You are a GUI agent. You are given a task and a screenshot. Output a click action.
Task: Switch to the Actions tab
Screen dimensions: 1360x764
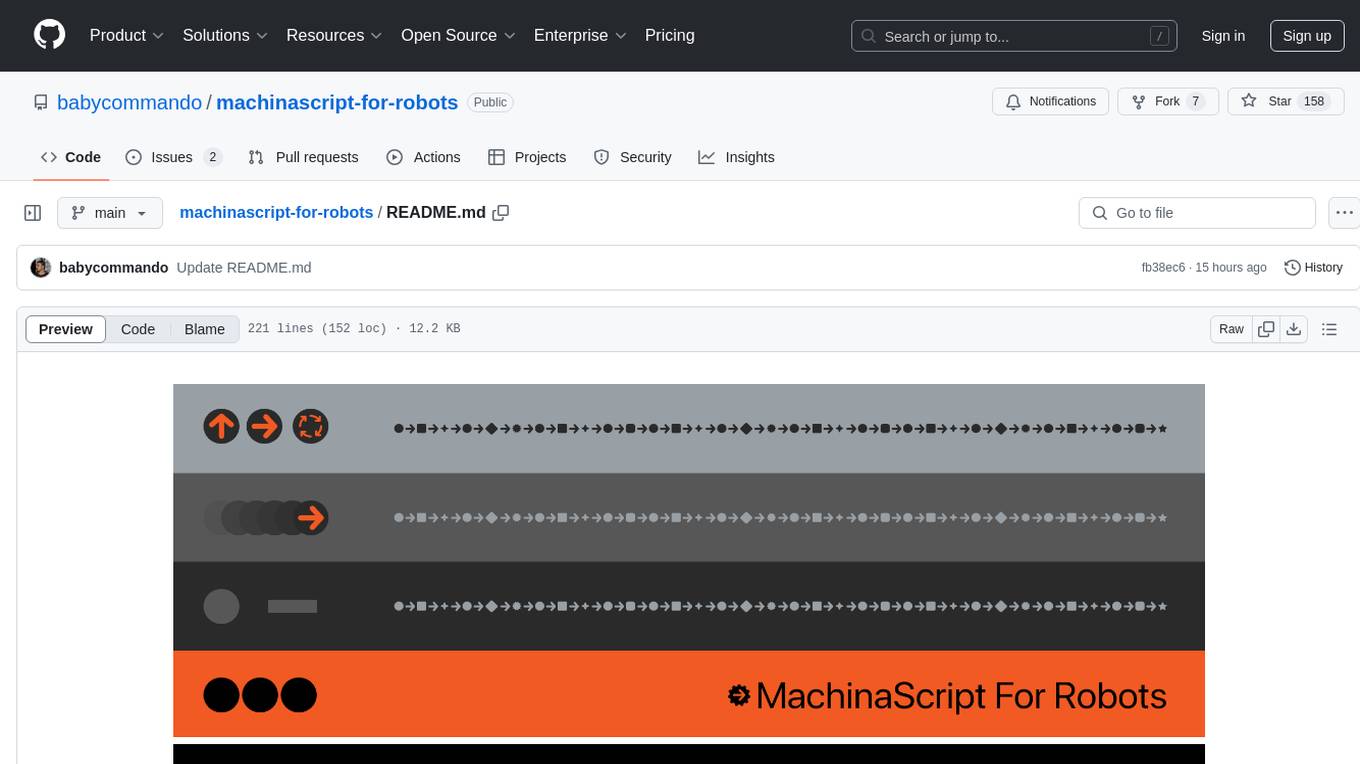click(x=423, y=157)
